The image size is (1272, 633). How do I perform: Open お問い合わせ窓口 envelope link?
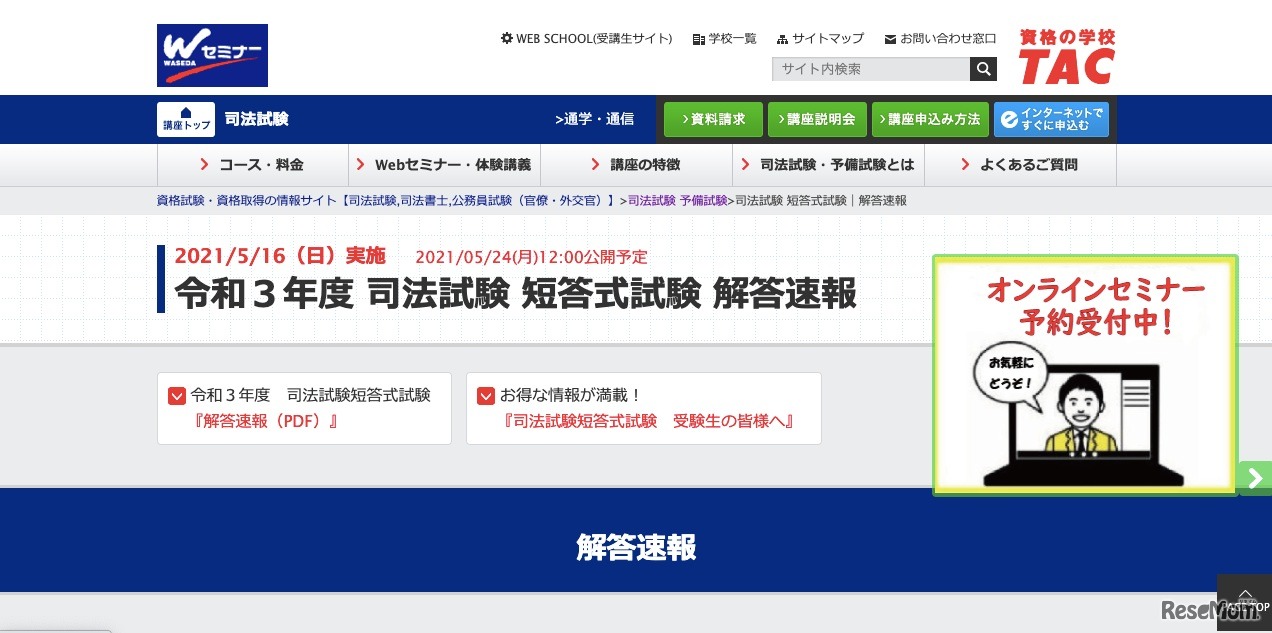pyautogui.click(x=940, y=38)
